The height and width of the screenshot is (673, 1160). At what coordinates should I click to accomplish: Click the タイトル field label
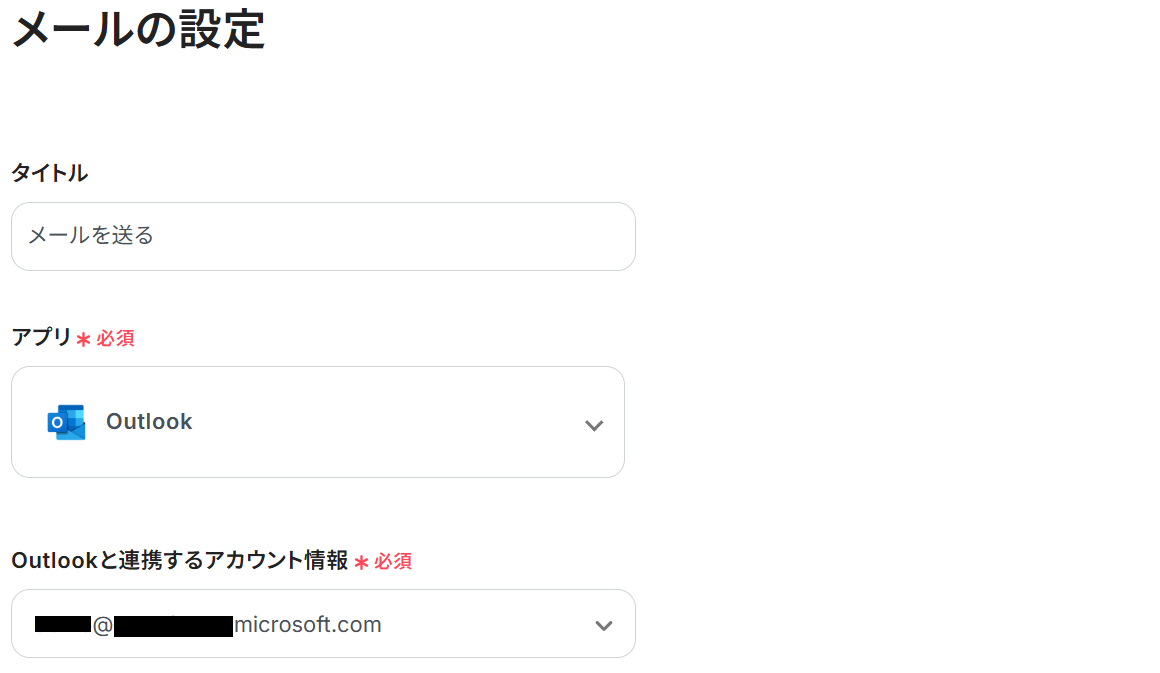(49, 173)
